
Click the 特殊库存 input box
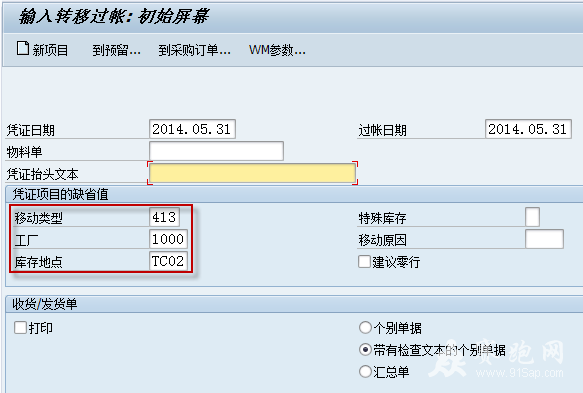pyautogui.click(x=532, y=217)
